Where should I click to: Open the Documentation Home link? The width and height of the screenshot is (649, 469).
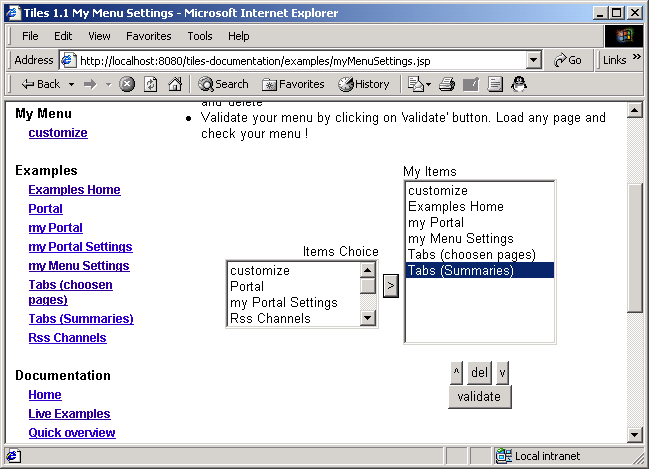pos(45,395)
